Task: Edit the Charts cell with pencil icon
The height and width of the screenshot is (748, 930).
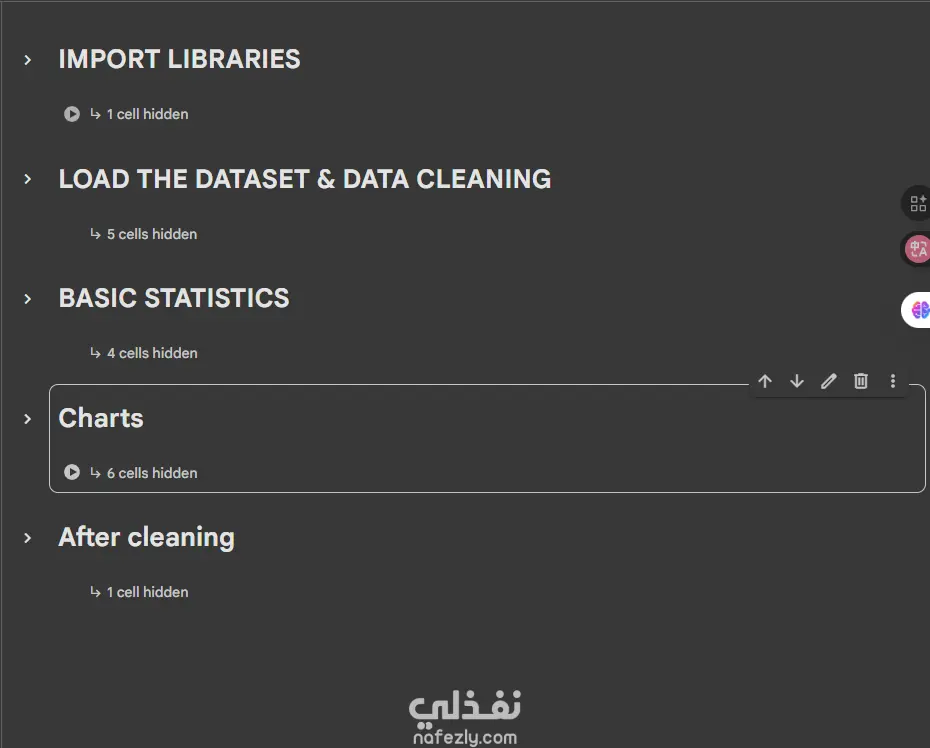Action: [x=829, y=381]
